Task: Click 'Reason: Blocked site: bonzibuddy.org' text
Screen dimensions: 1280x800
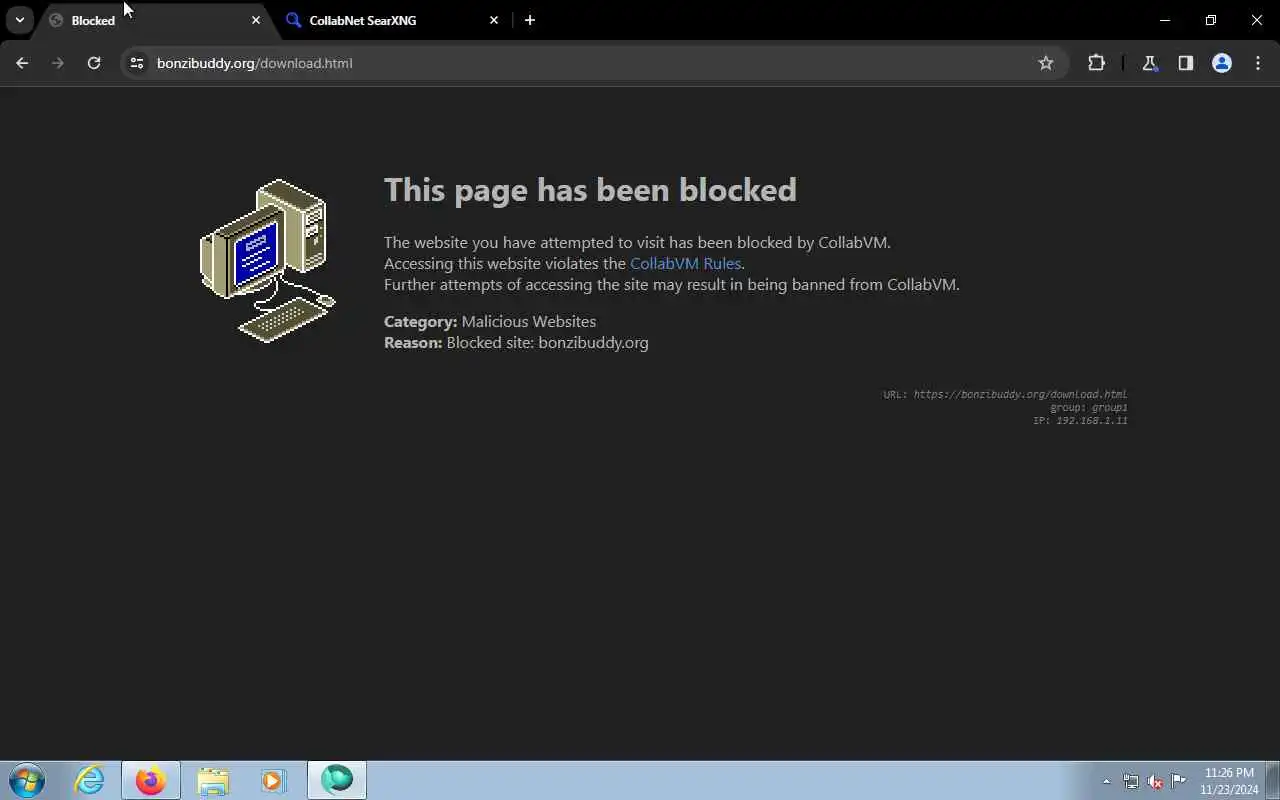Action: click(516, 343)
